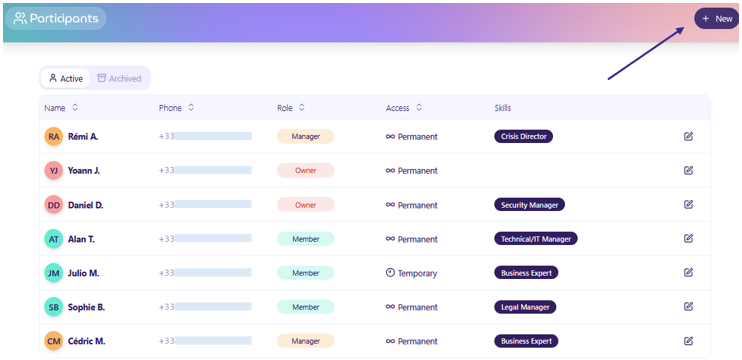Edit Daniel D.'s participant entry
The image size is (742, 360).
click(x=689, y=204)
